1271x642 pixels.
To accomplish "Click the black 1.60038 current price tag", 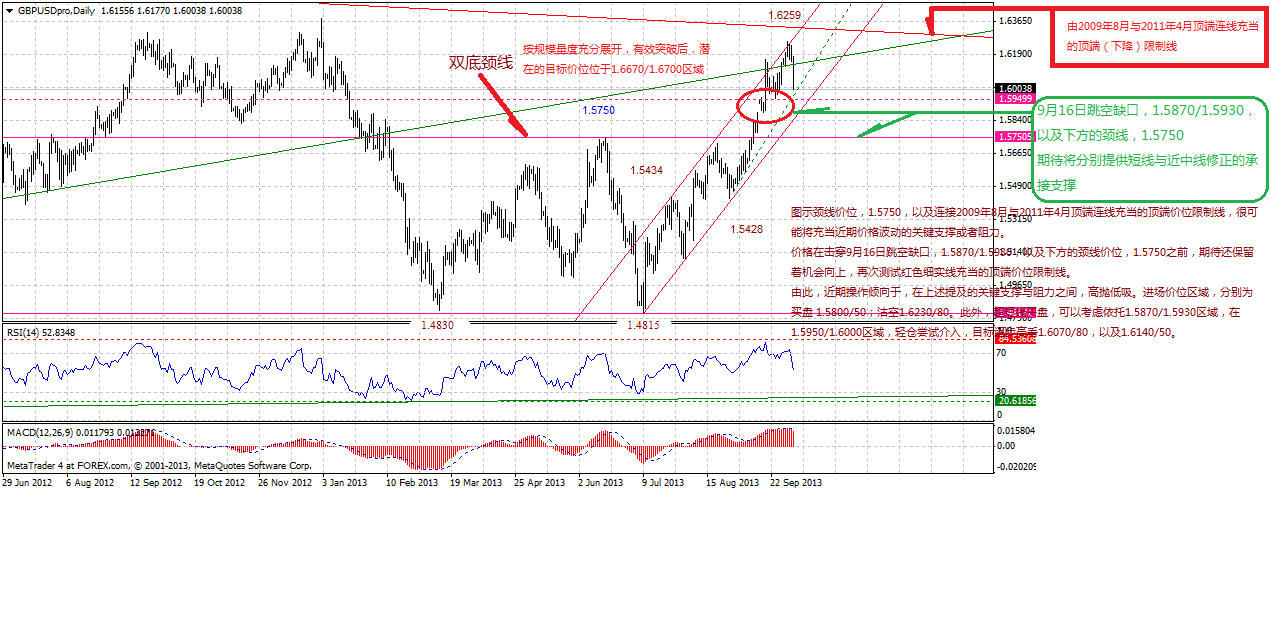I will pos(1015,88).
